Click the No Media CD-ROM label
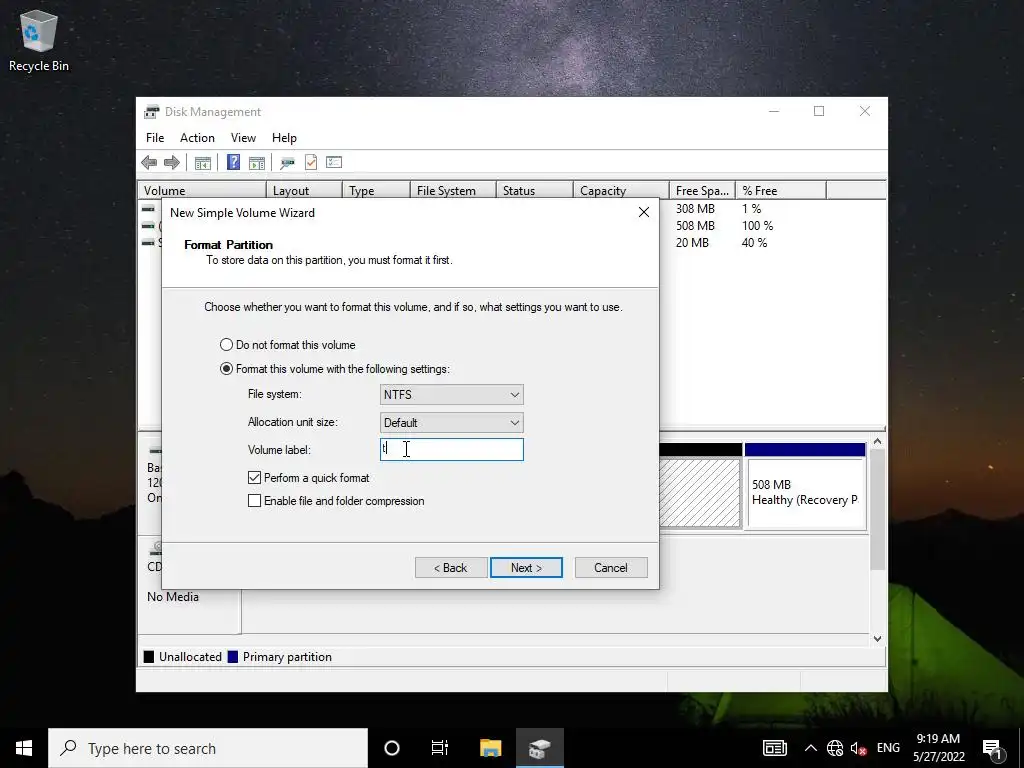This screenshot has width=1024, height=768. point(172,597)
